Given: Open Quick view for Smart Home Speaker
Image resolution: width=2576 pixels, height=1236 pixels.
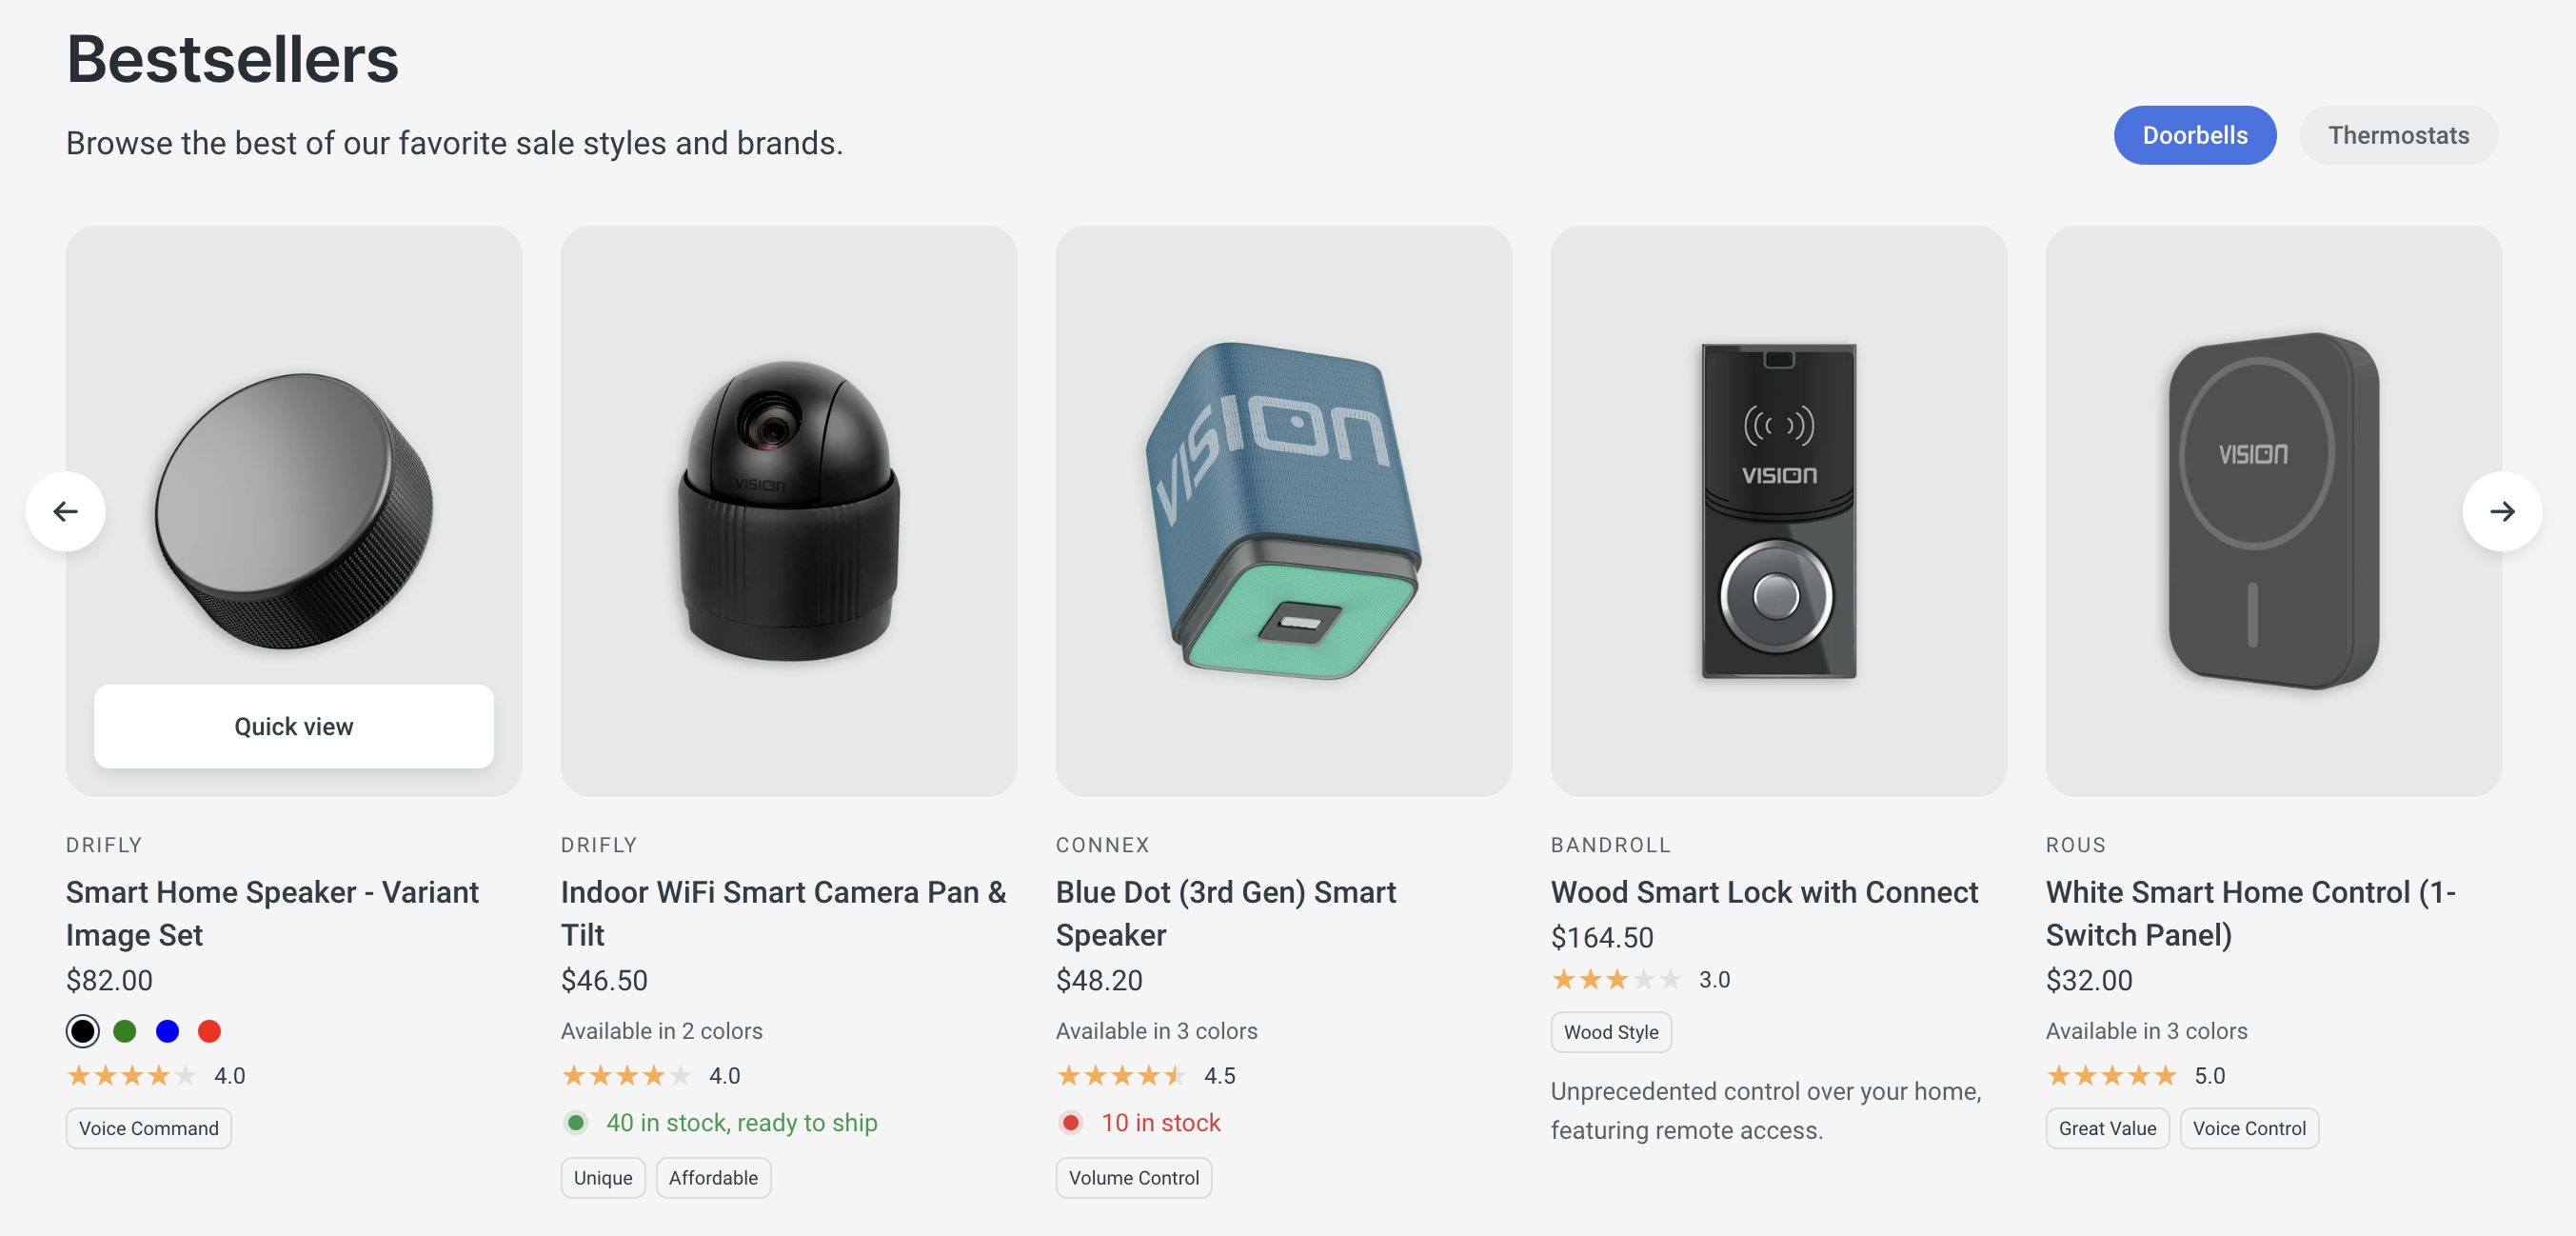Looking at the screenshot, I should click(x=293, y=726).
